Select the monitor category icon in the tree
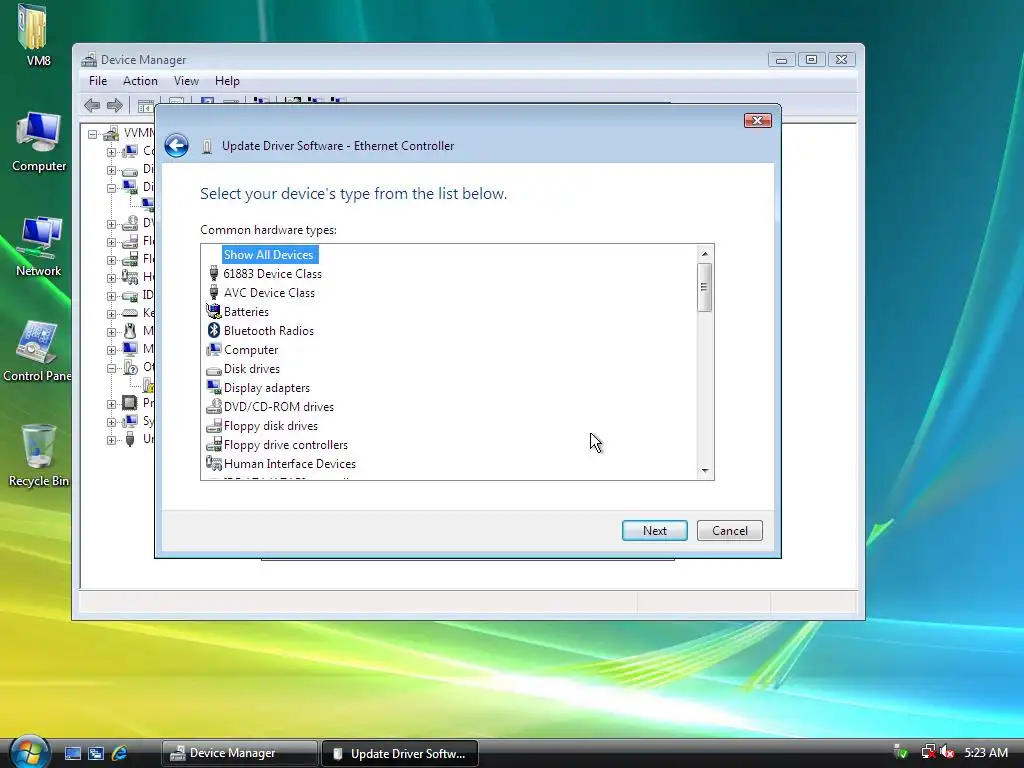 point(130,349)
